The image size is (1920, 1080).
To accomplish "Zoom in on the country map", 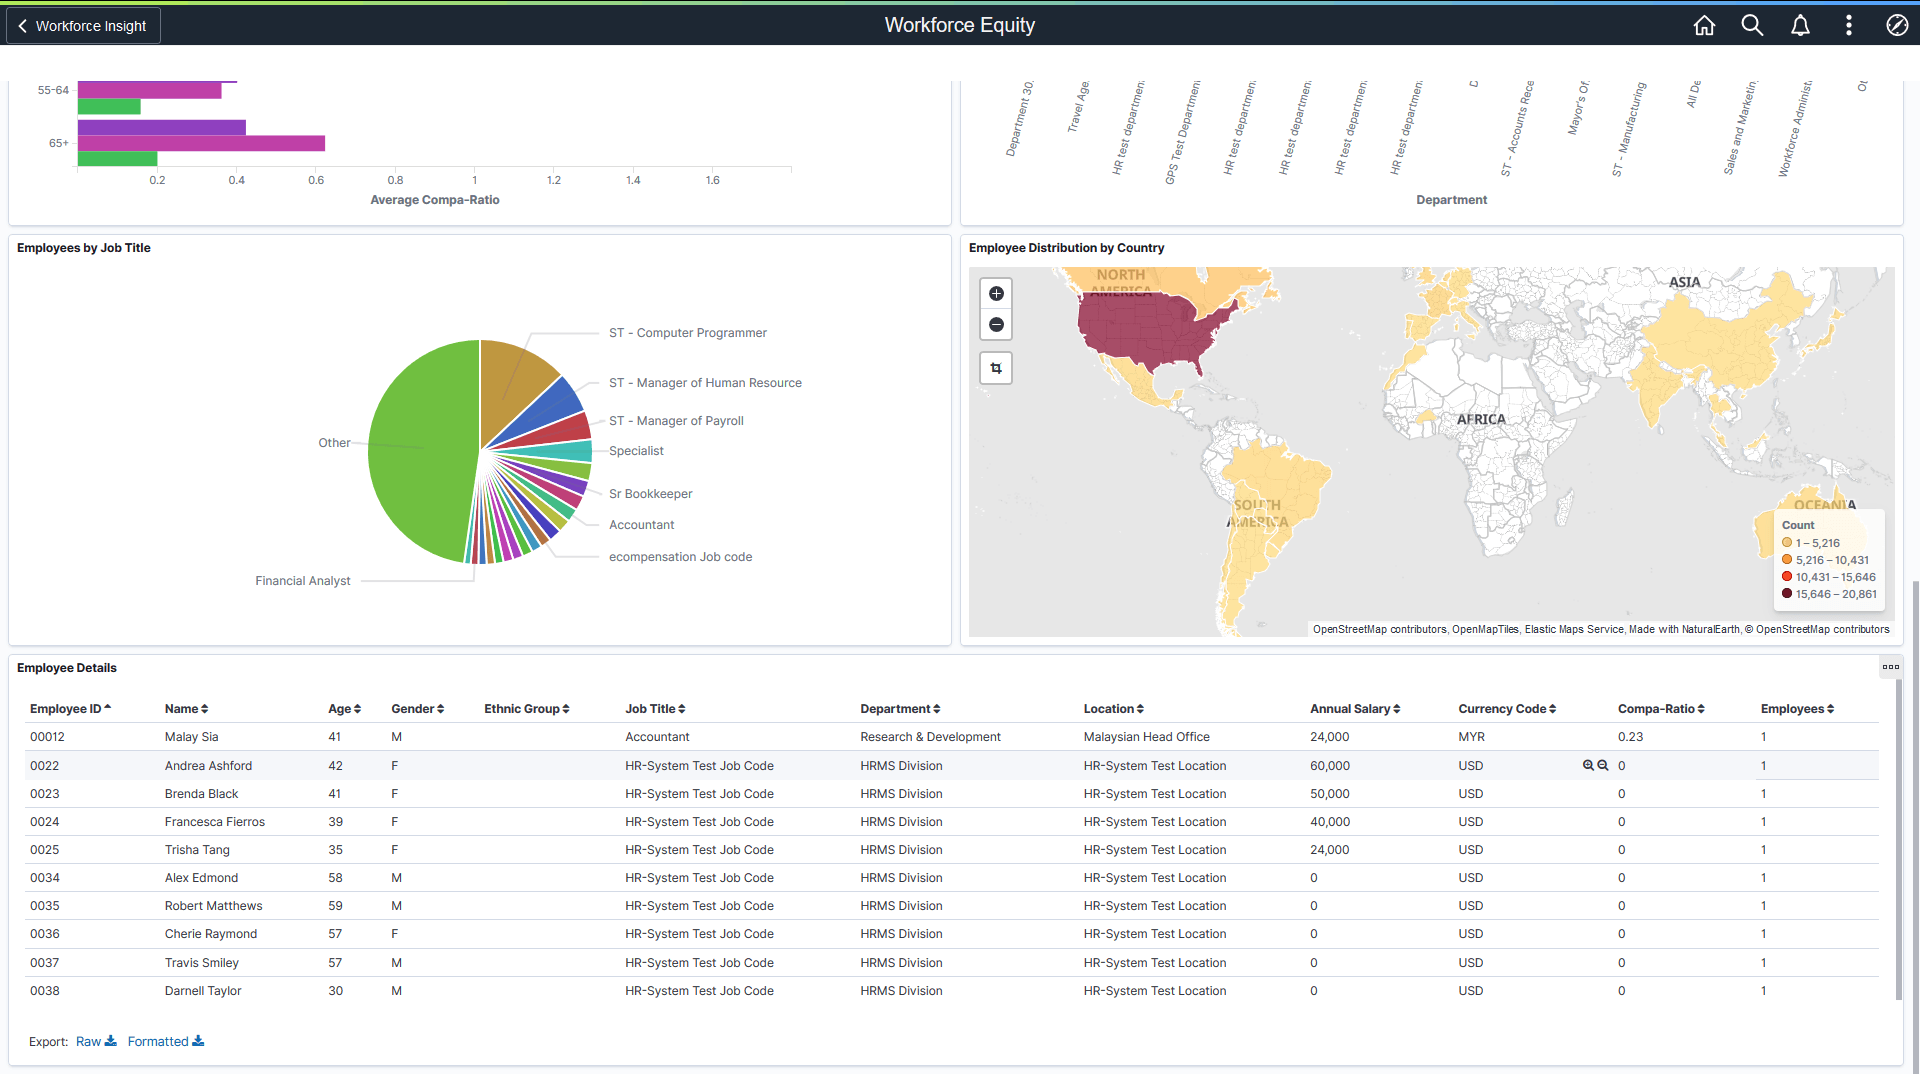I will (x=996, y=293).
